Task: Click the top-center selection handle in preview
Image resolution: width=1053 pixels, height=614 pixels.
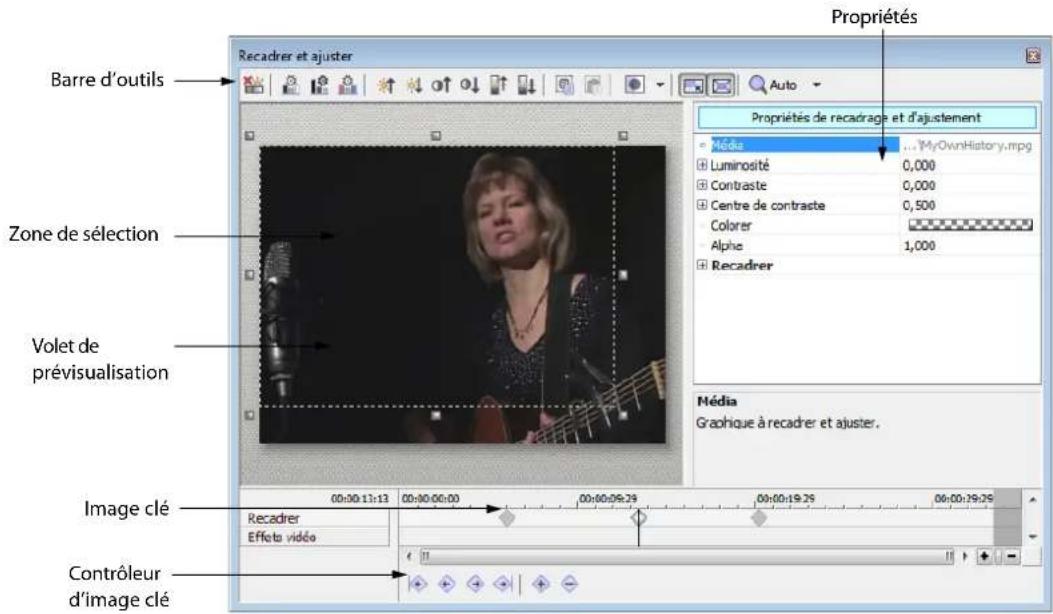Action: [436, 136]
